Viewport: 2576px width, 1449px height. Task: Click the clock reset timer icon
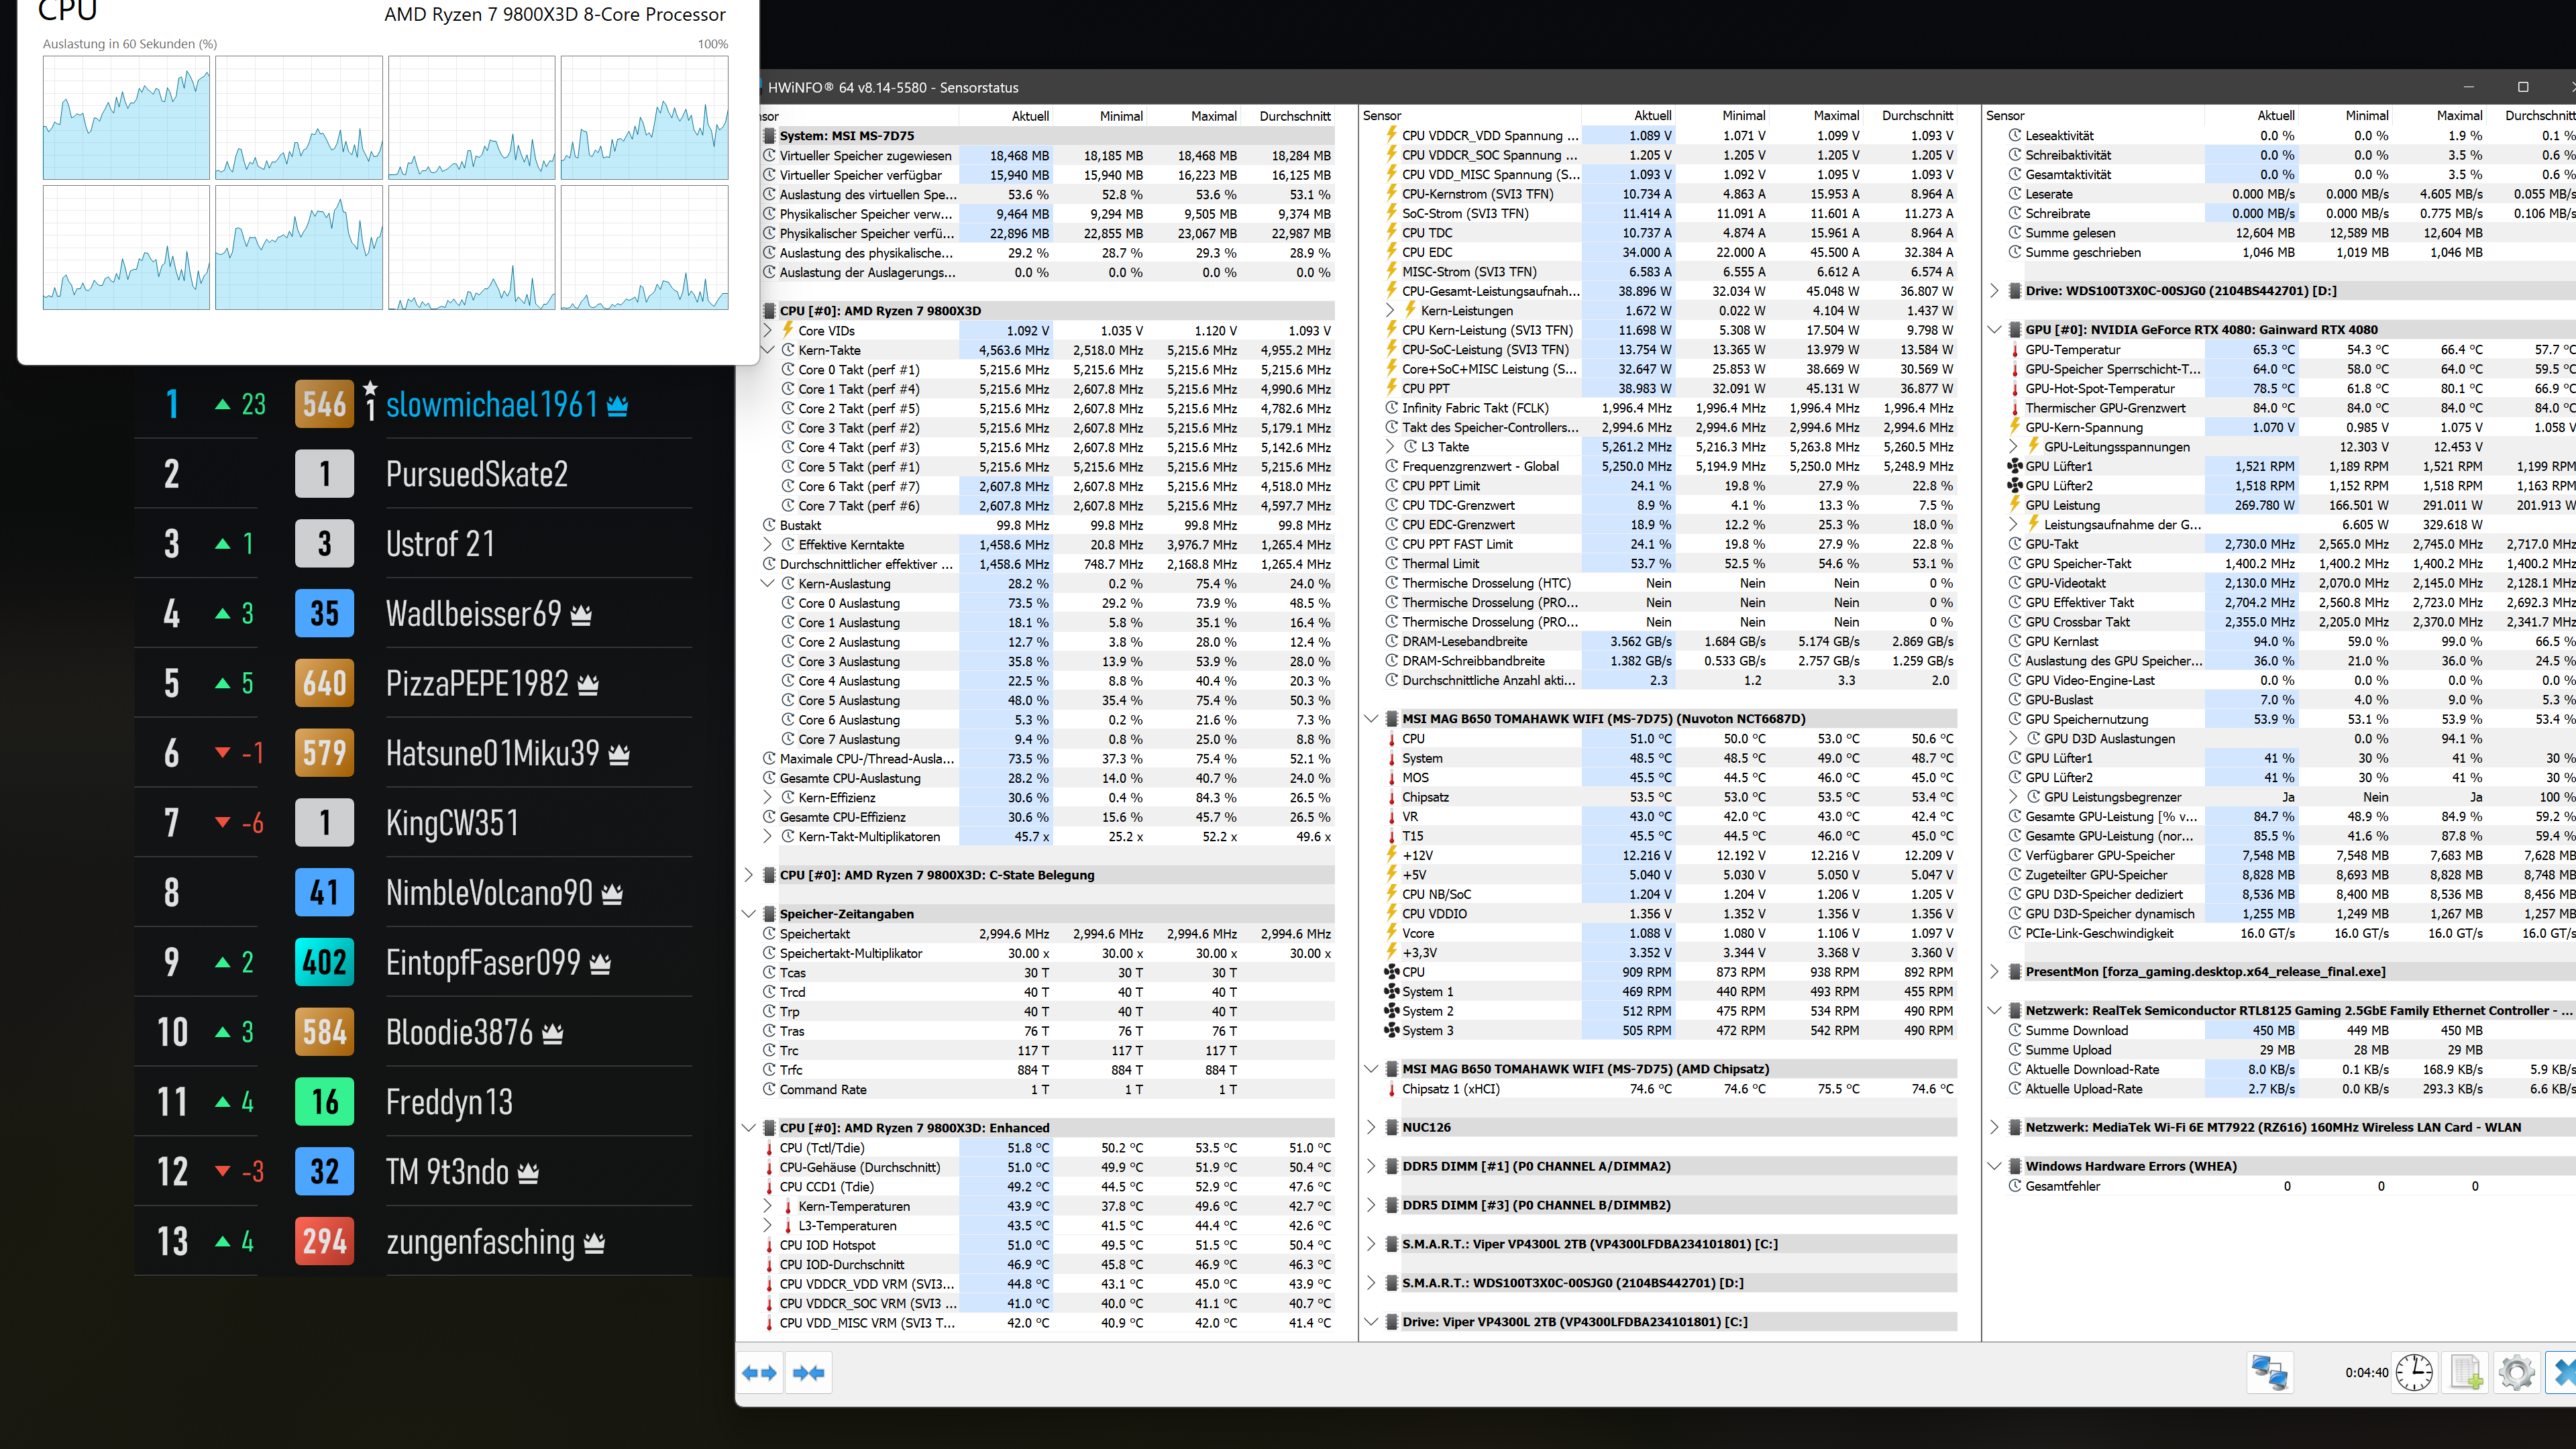(x=2414, y=1373)
